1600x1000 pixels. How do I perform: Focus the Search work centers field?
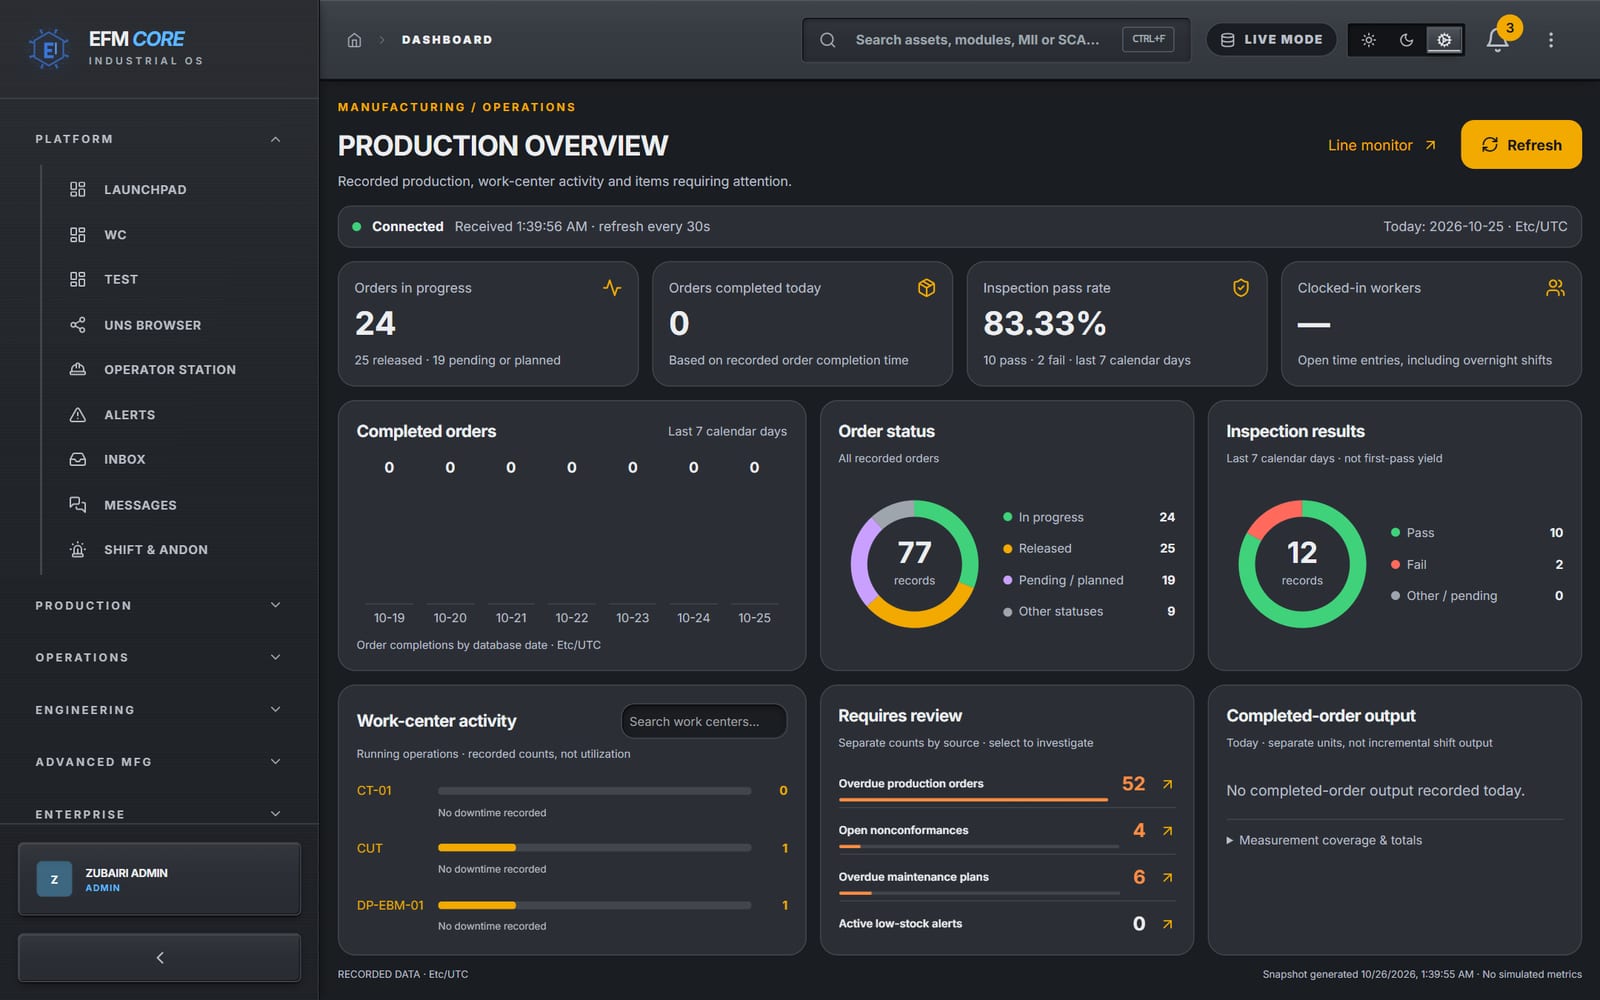pyautogui.click(x=704, y=721)
